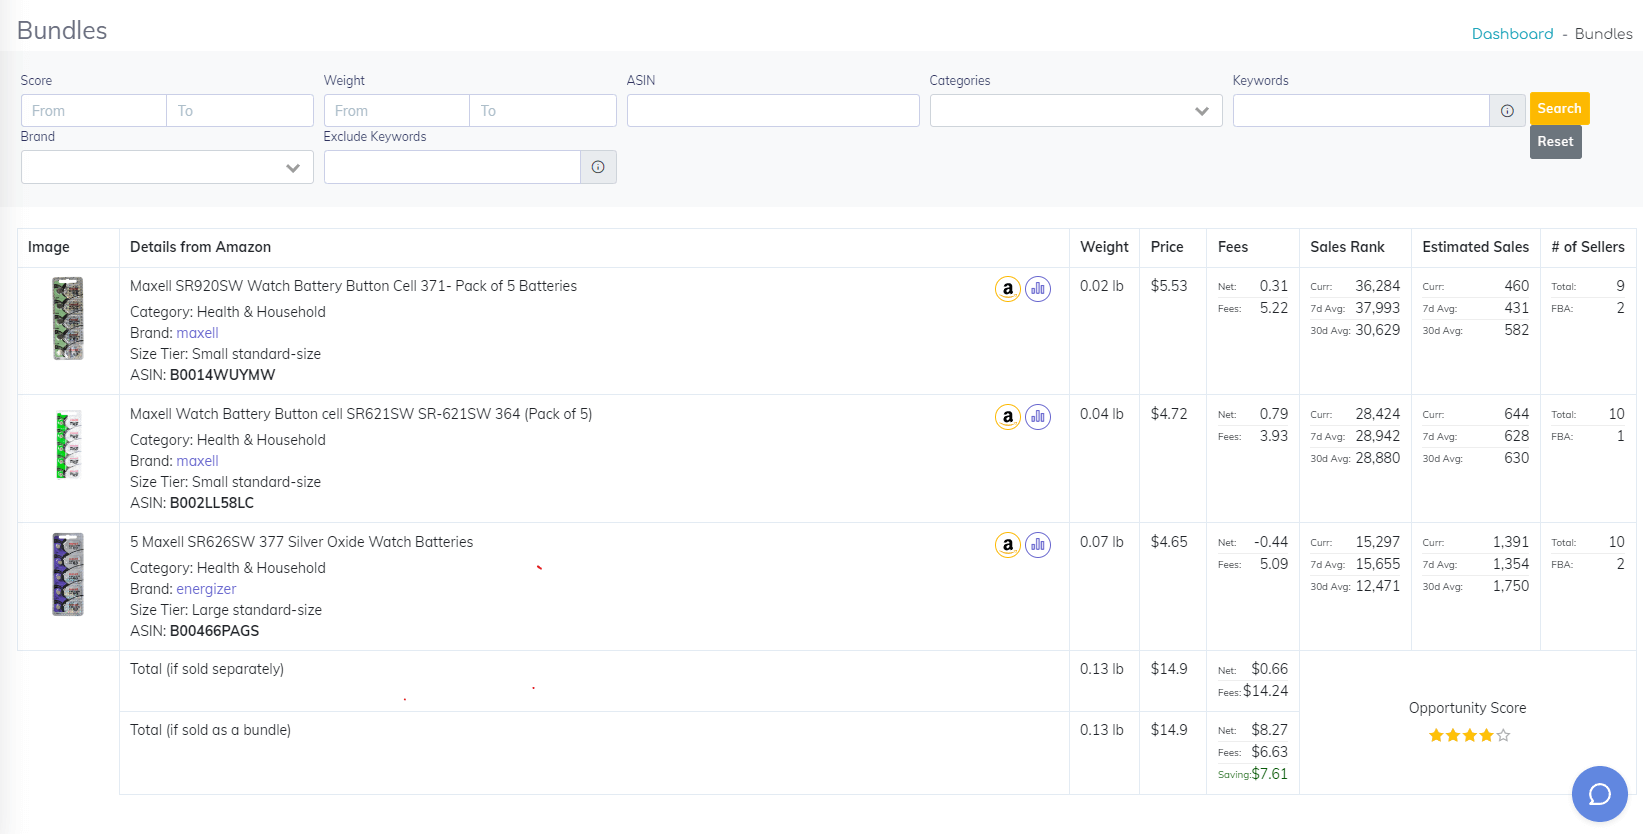This screenshot has width=1643, height=834.
Task: Click the current estimated sales 1,391
Action: click(1510, 542)
